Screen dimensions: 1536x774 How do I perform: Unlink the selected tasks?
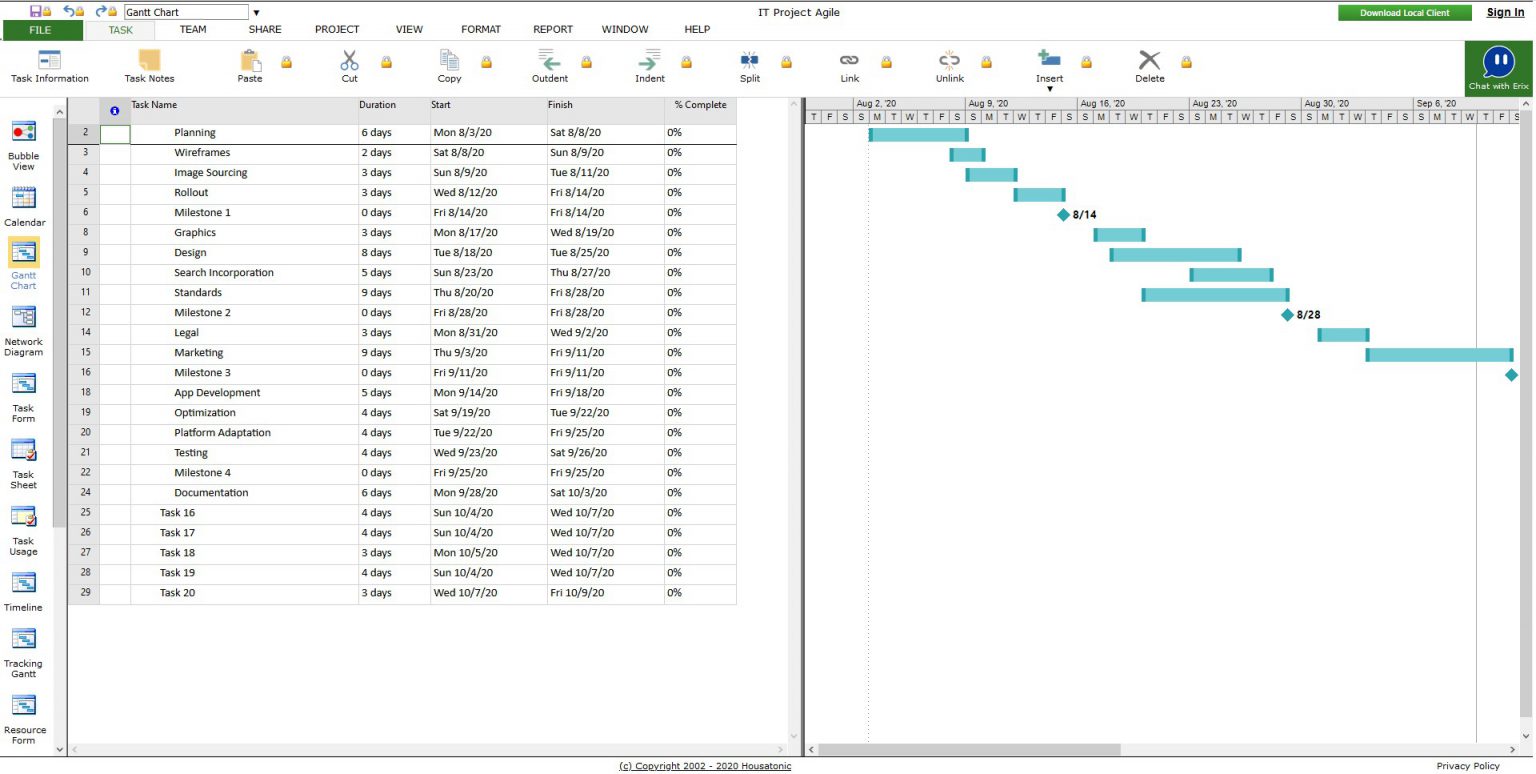point(948,66)
